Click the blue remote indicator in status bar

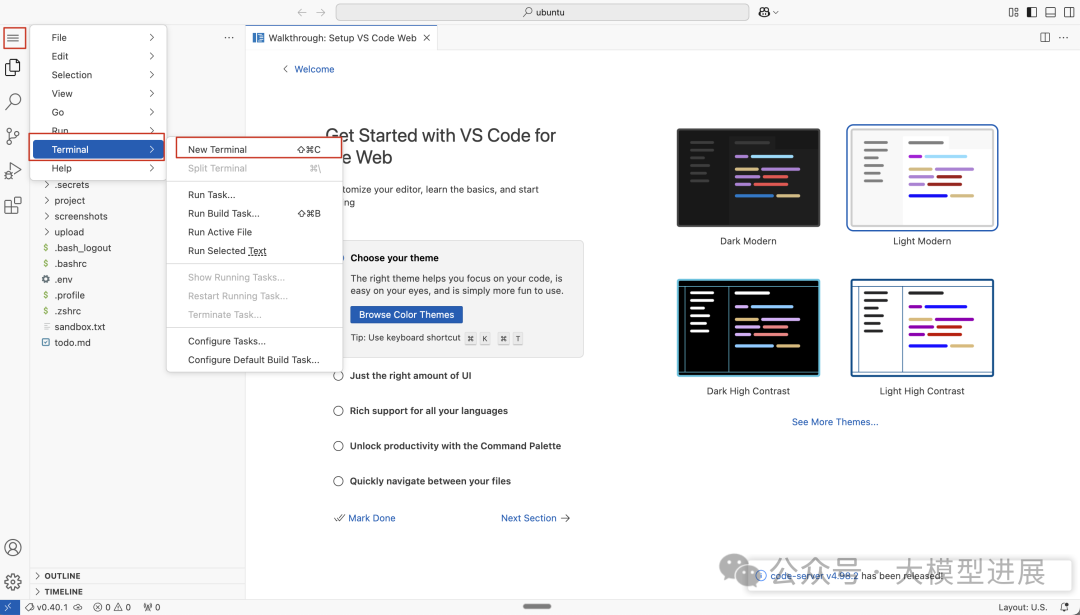(8, 607)
